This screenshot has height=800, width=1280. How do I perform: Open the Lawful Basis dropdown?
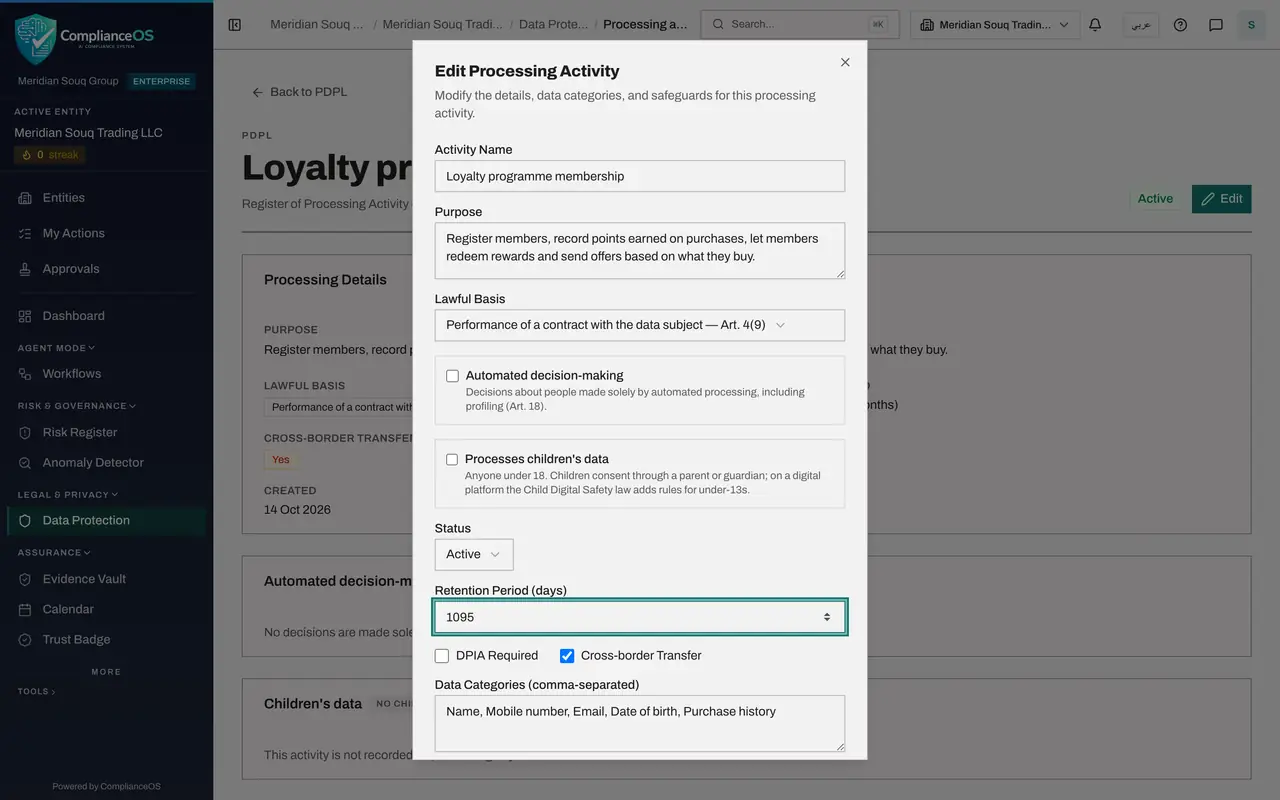[640, 325]
